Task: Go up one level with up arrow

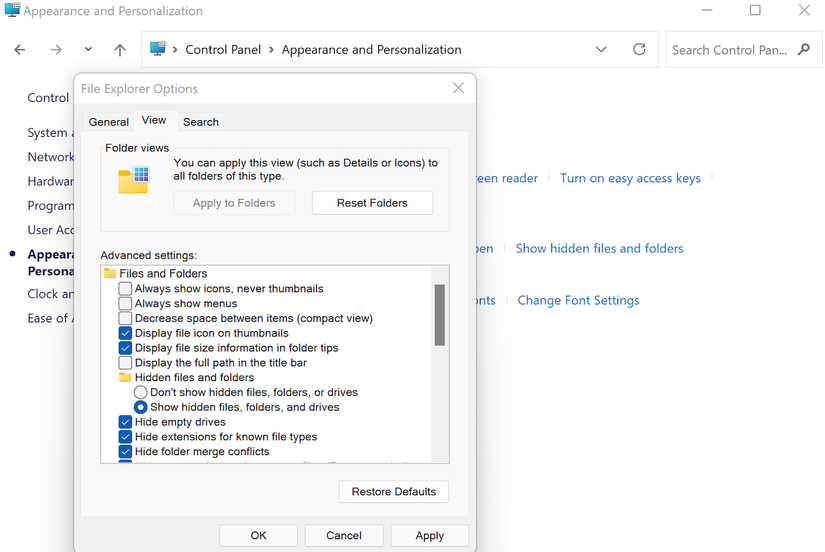Action: click(120, 50)
